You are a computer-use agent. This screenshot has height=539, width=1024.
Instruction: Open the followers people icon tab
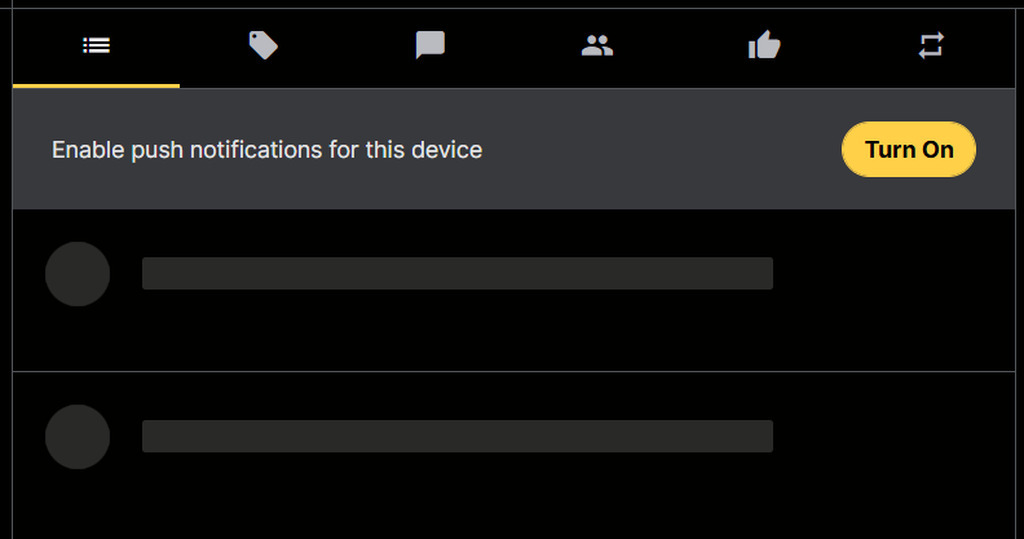pyautogui.click(x=597, y=46)
